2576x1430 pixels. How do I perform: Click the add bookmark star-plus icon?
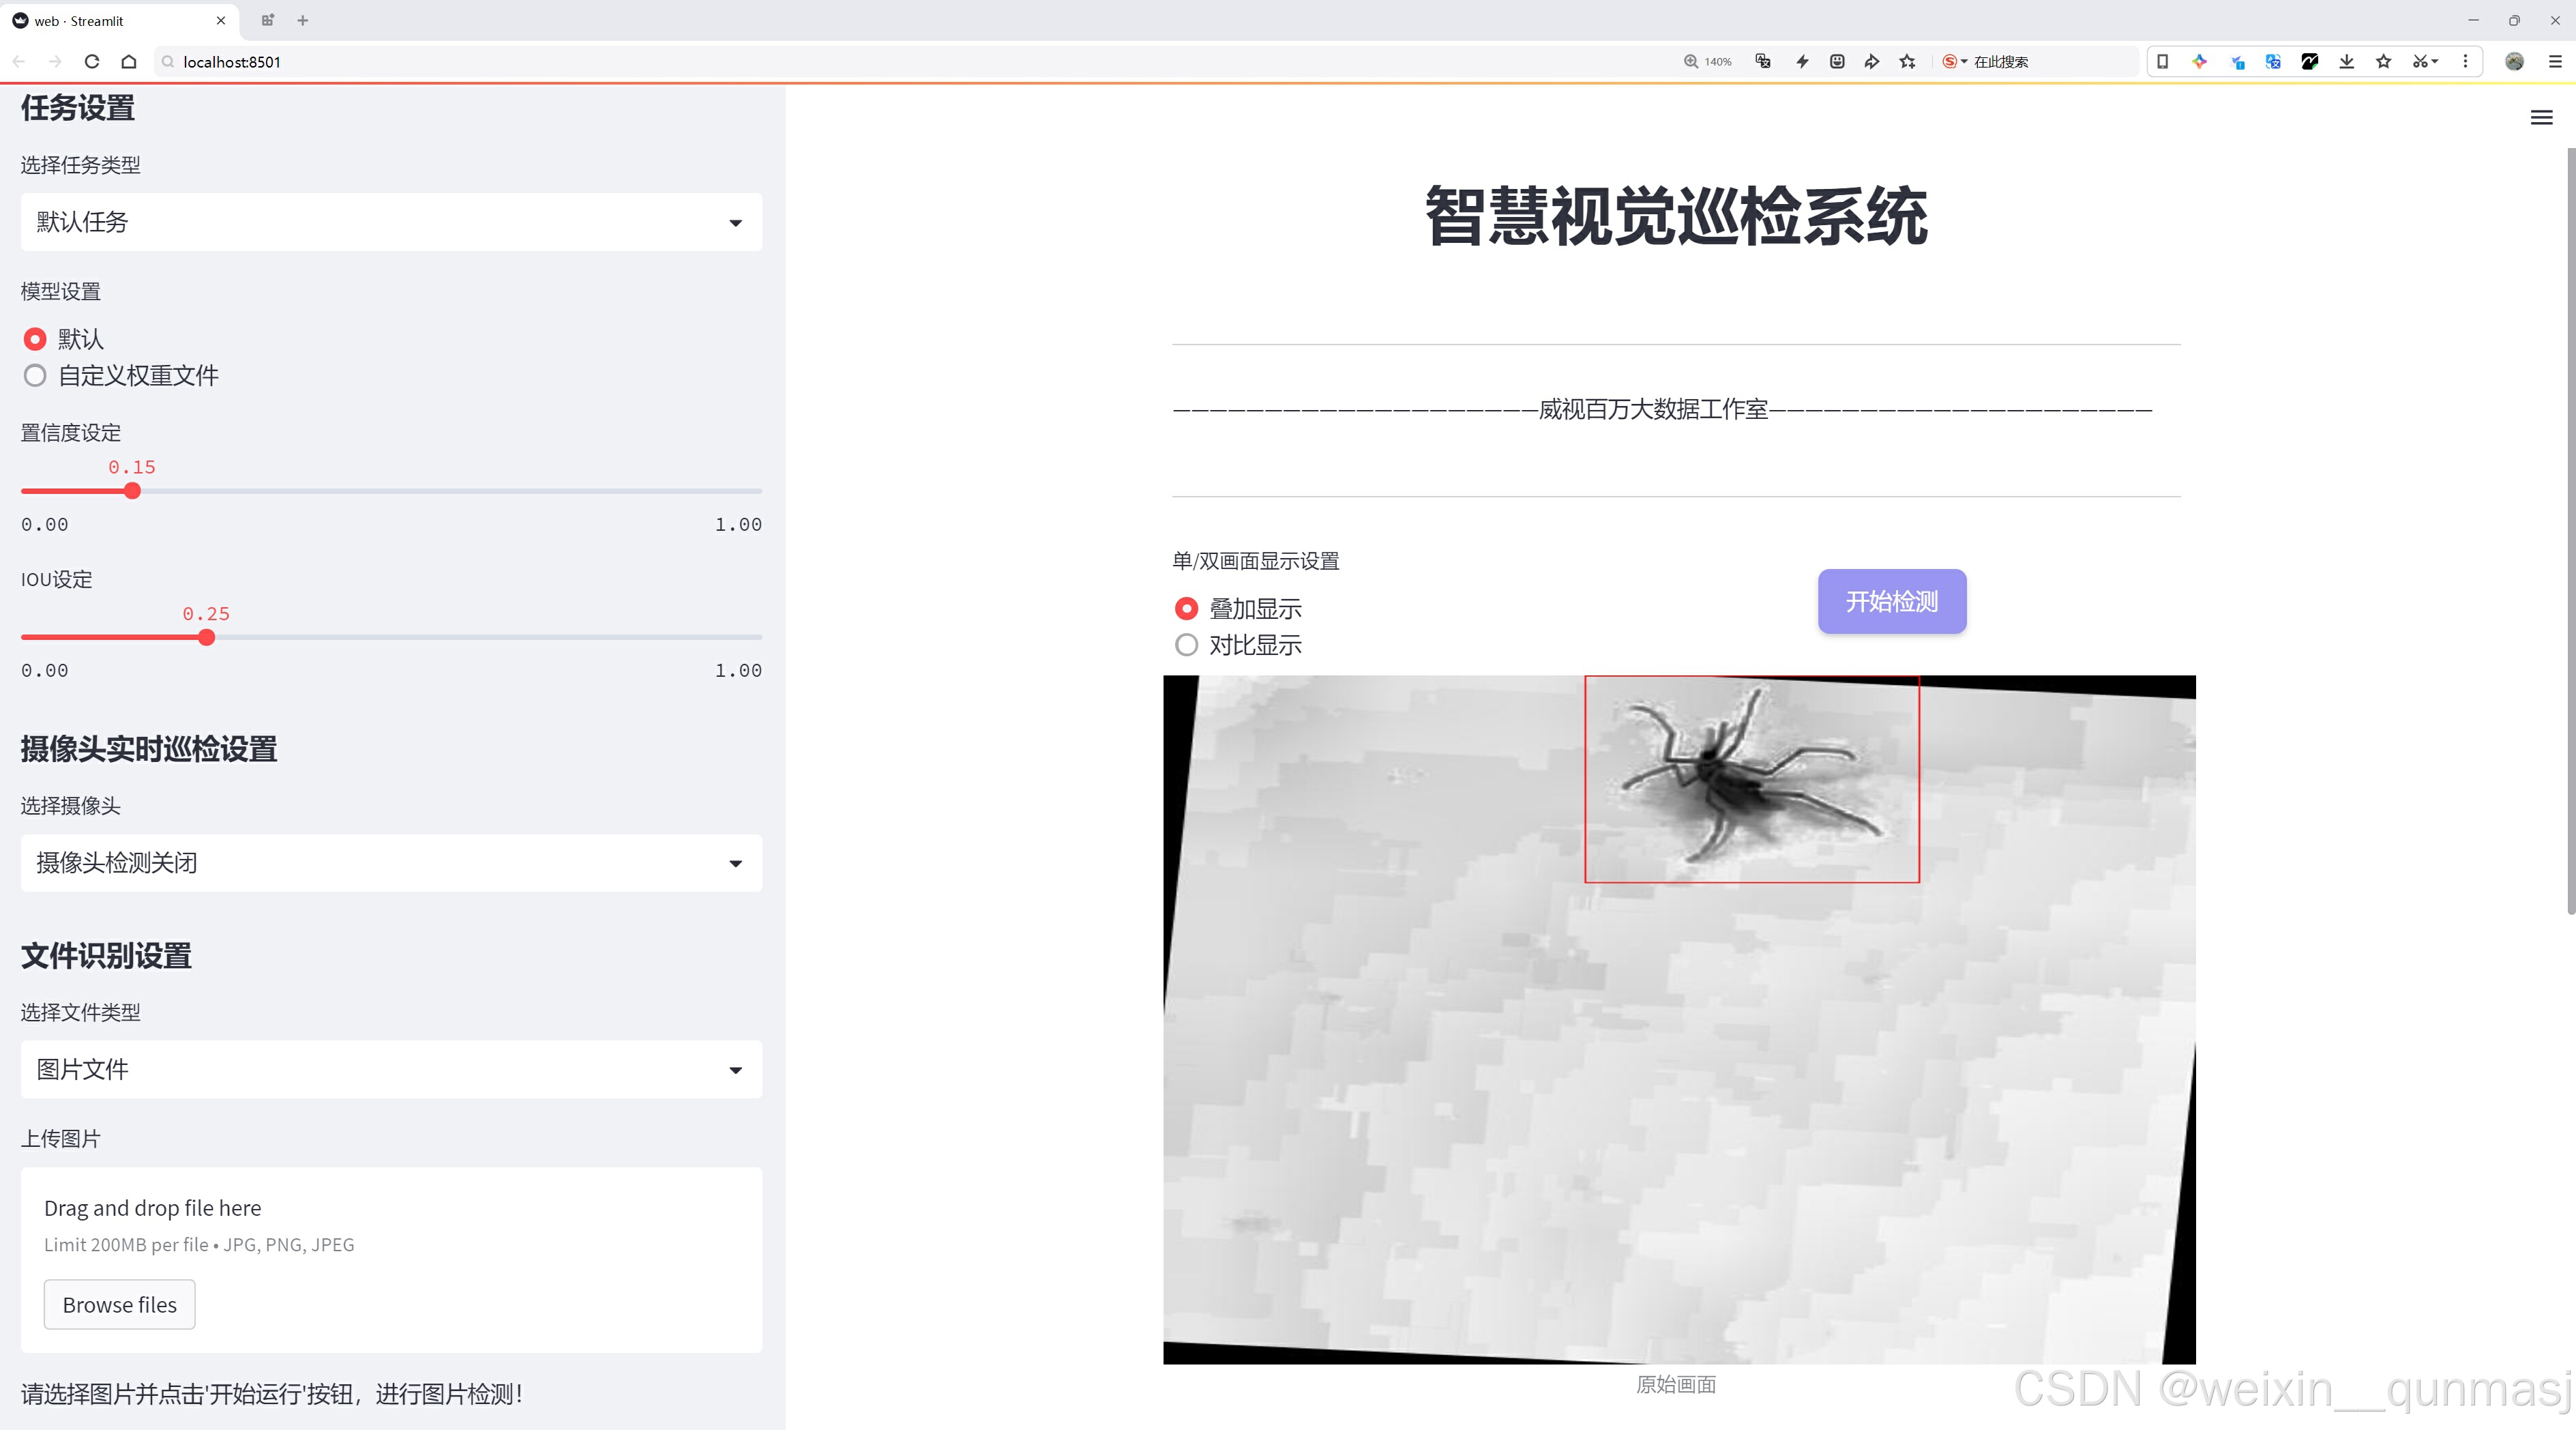tap(1908, 62)
